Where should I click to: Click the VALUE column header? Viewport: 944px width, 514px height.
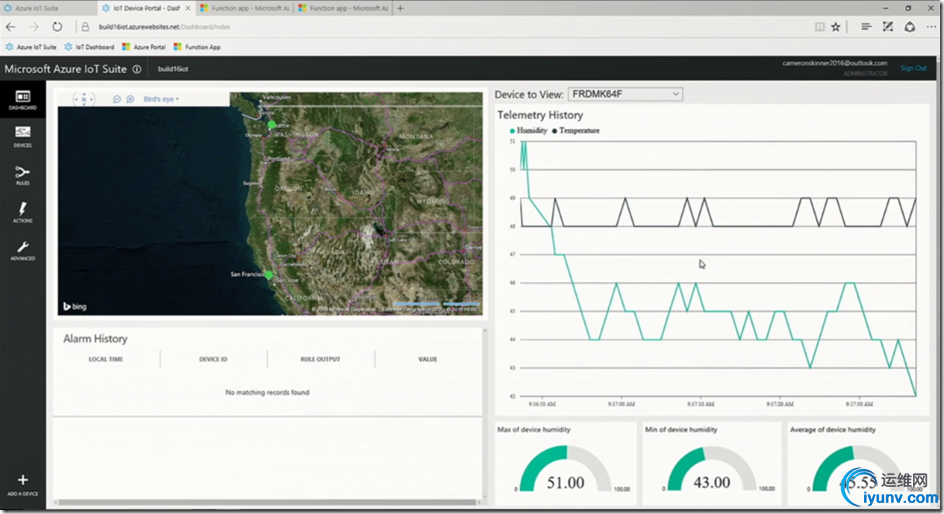click(x=427, y=359)
